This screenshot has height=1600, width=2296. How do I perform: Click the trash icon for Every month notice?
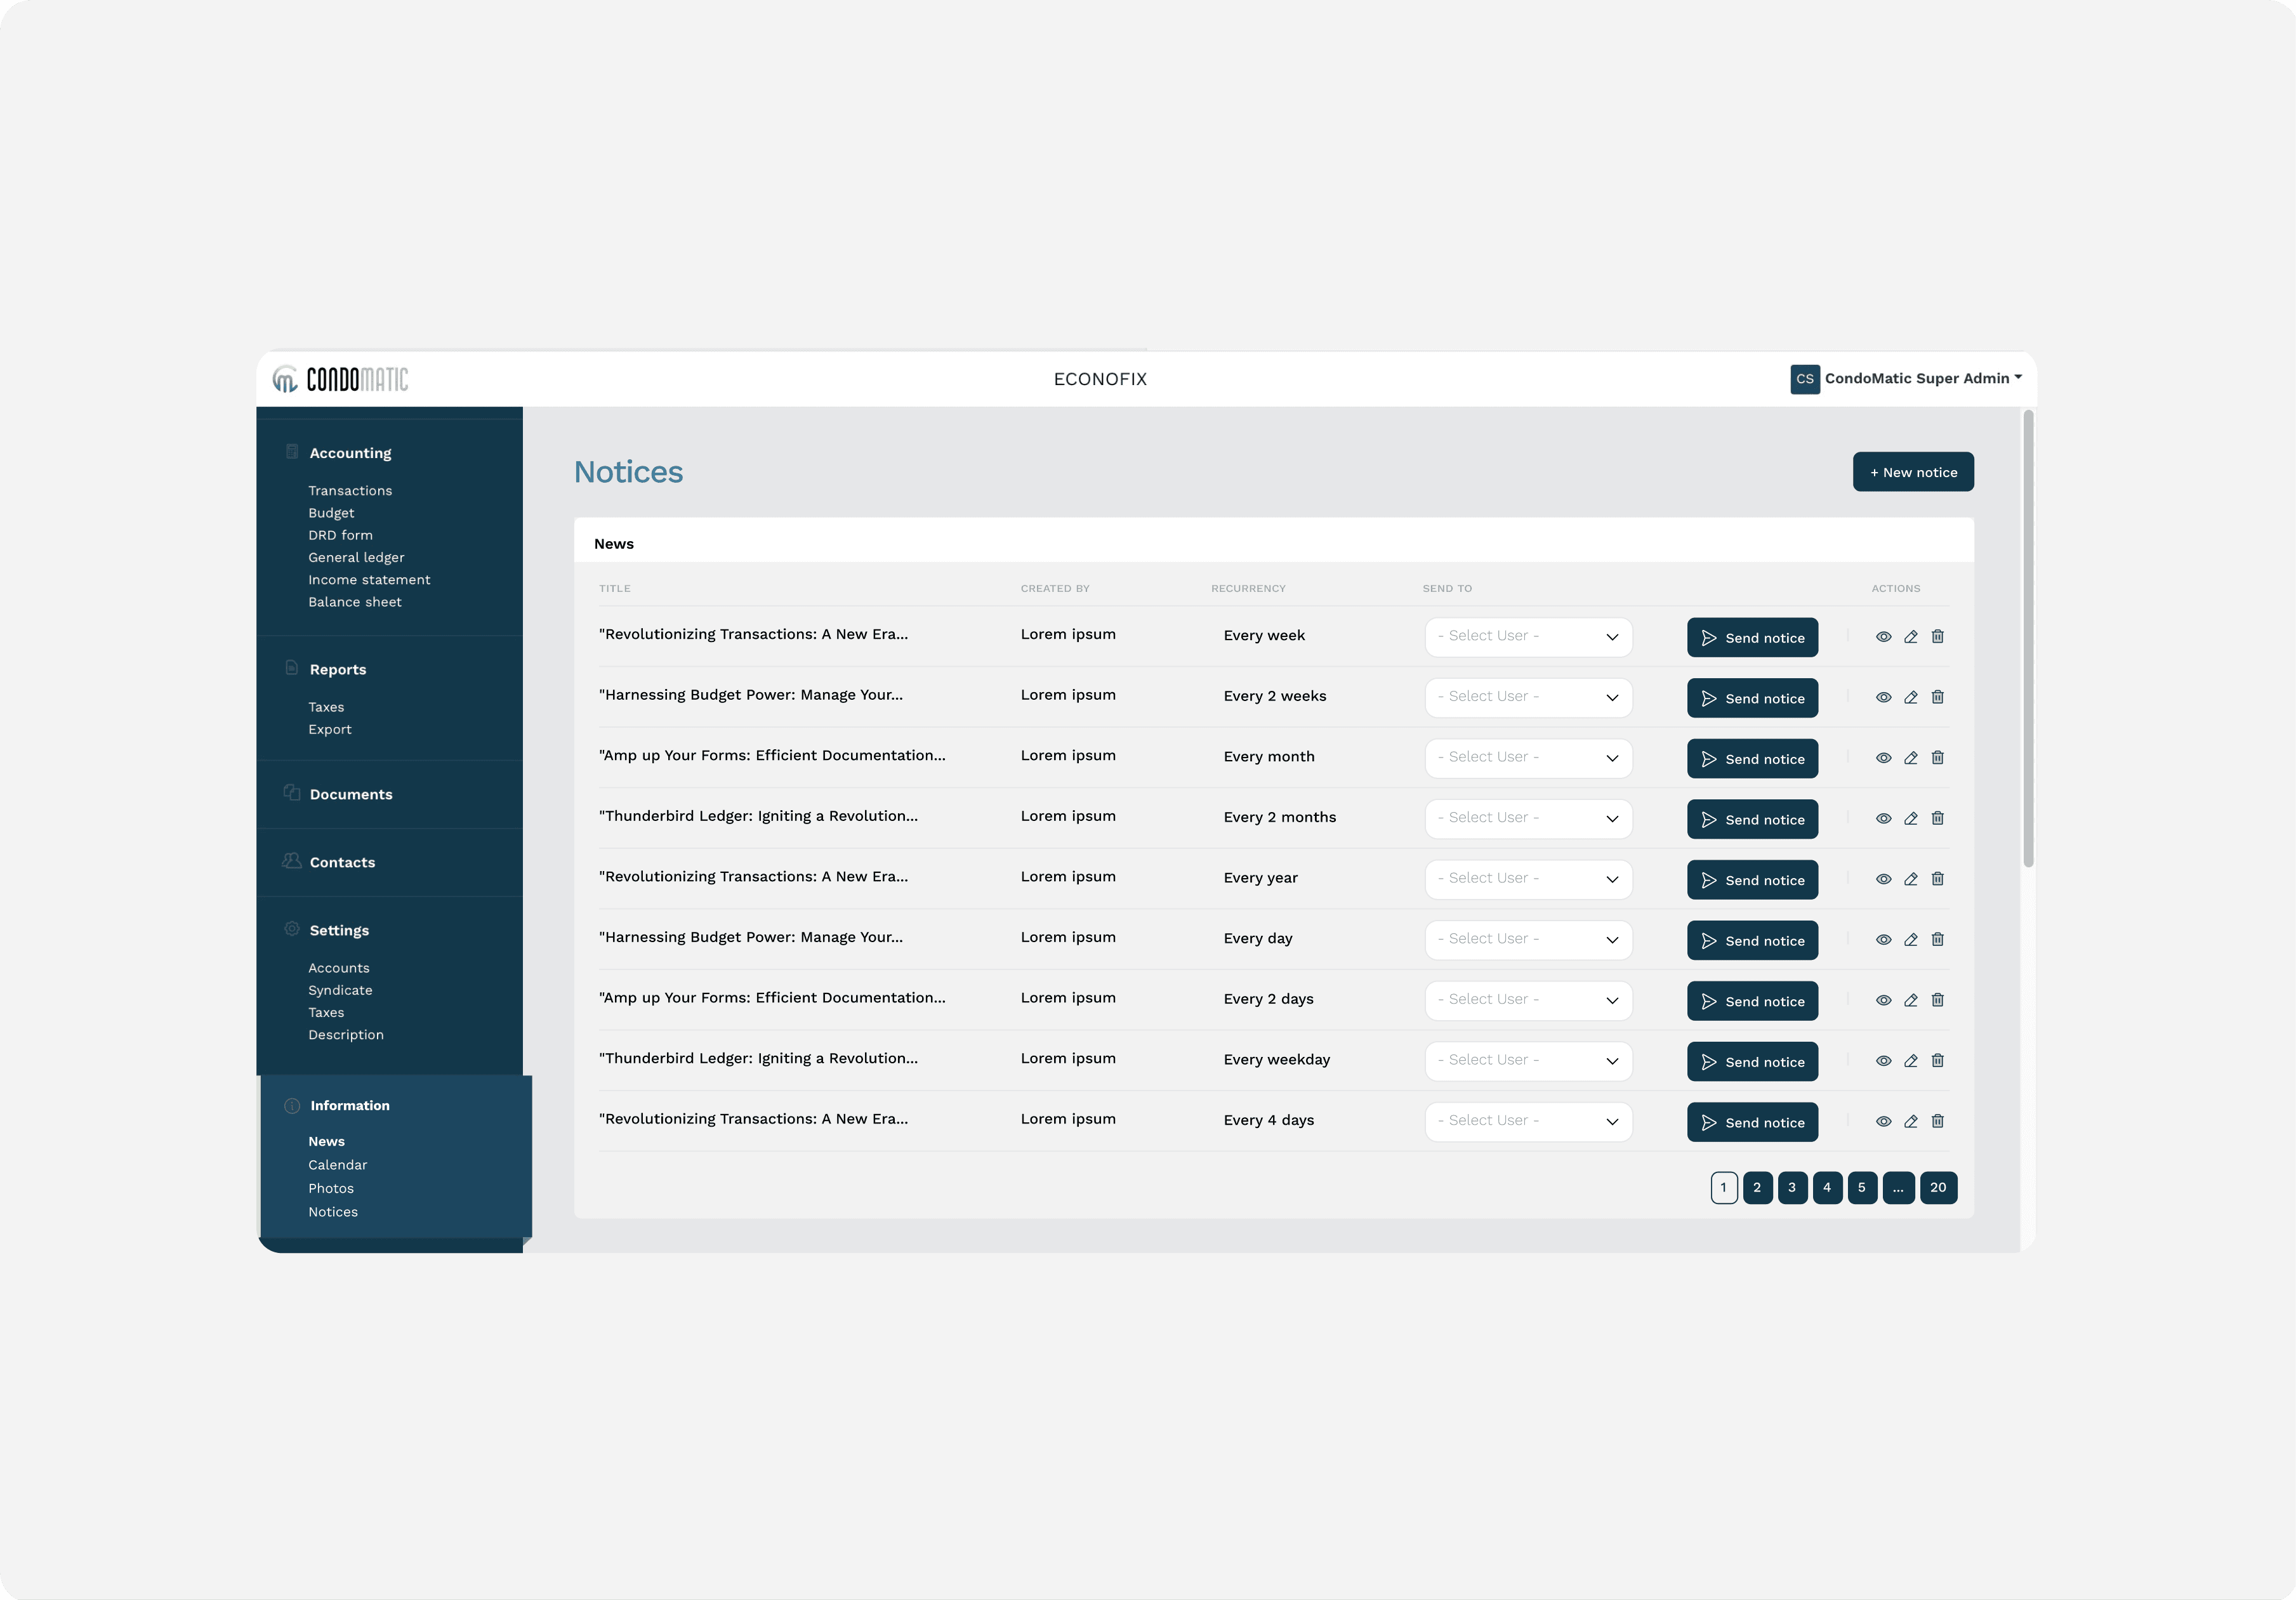[x=1937, y=758]
